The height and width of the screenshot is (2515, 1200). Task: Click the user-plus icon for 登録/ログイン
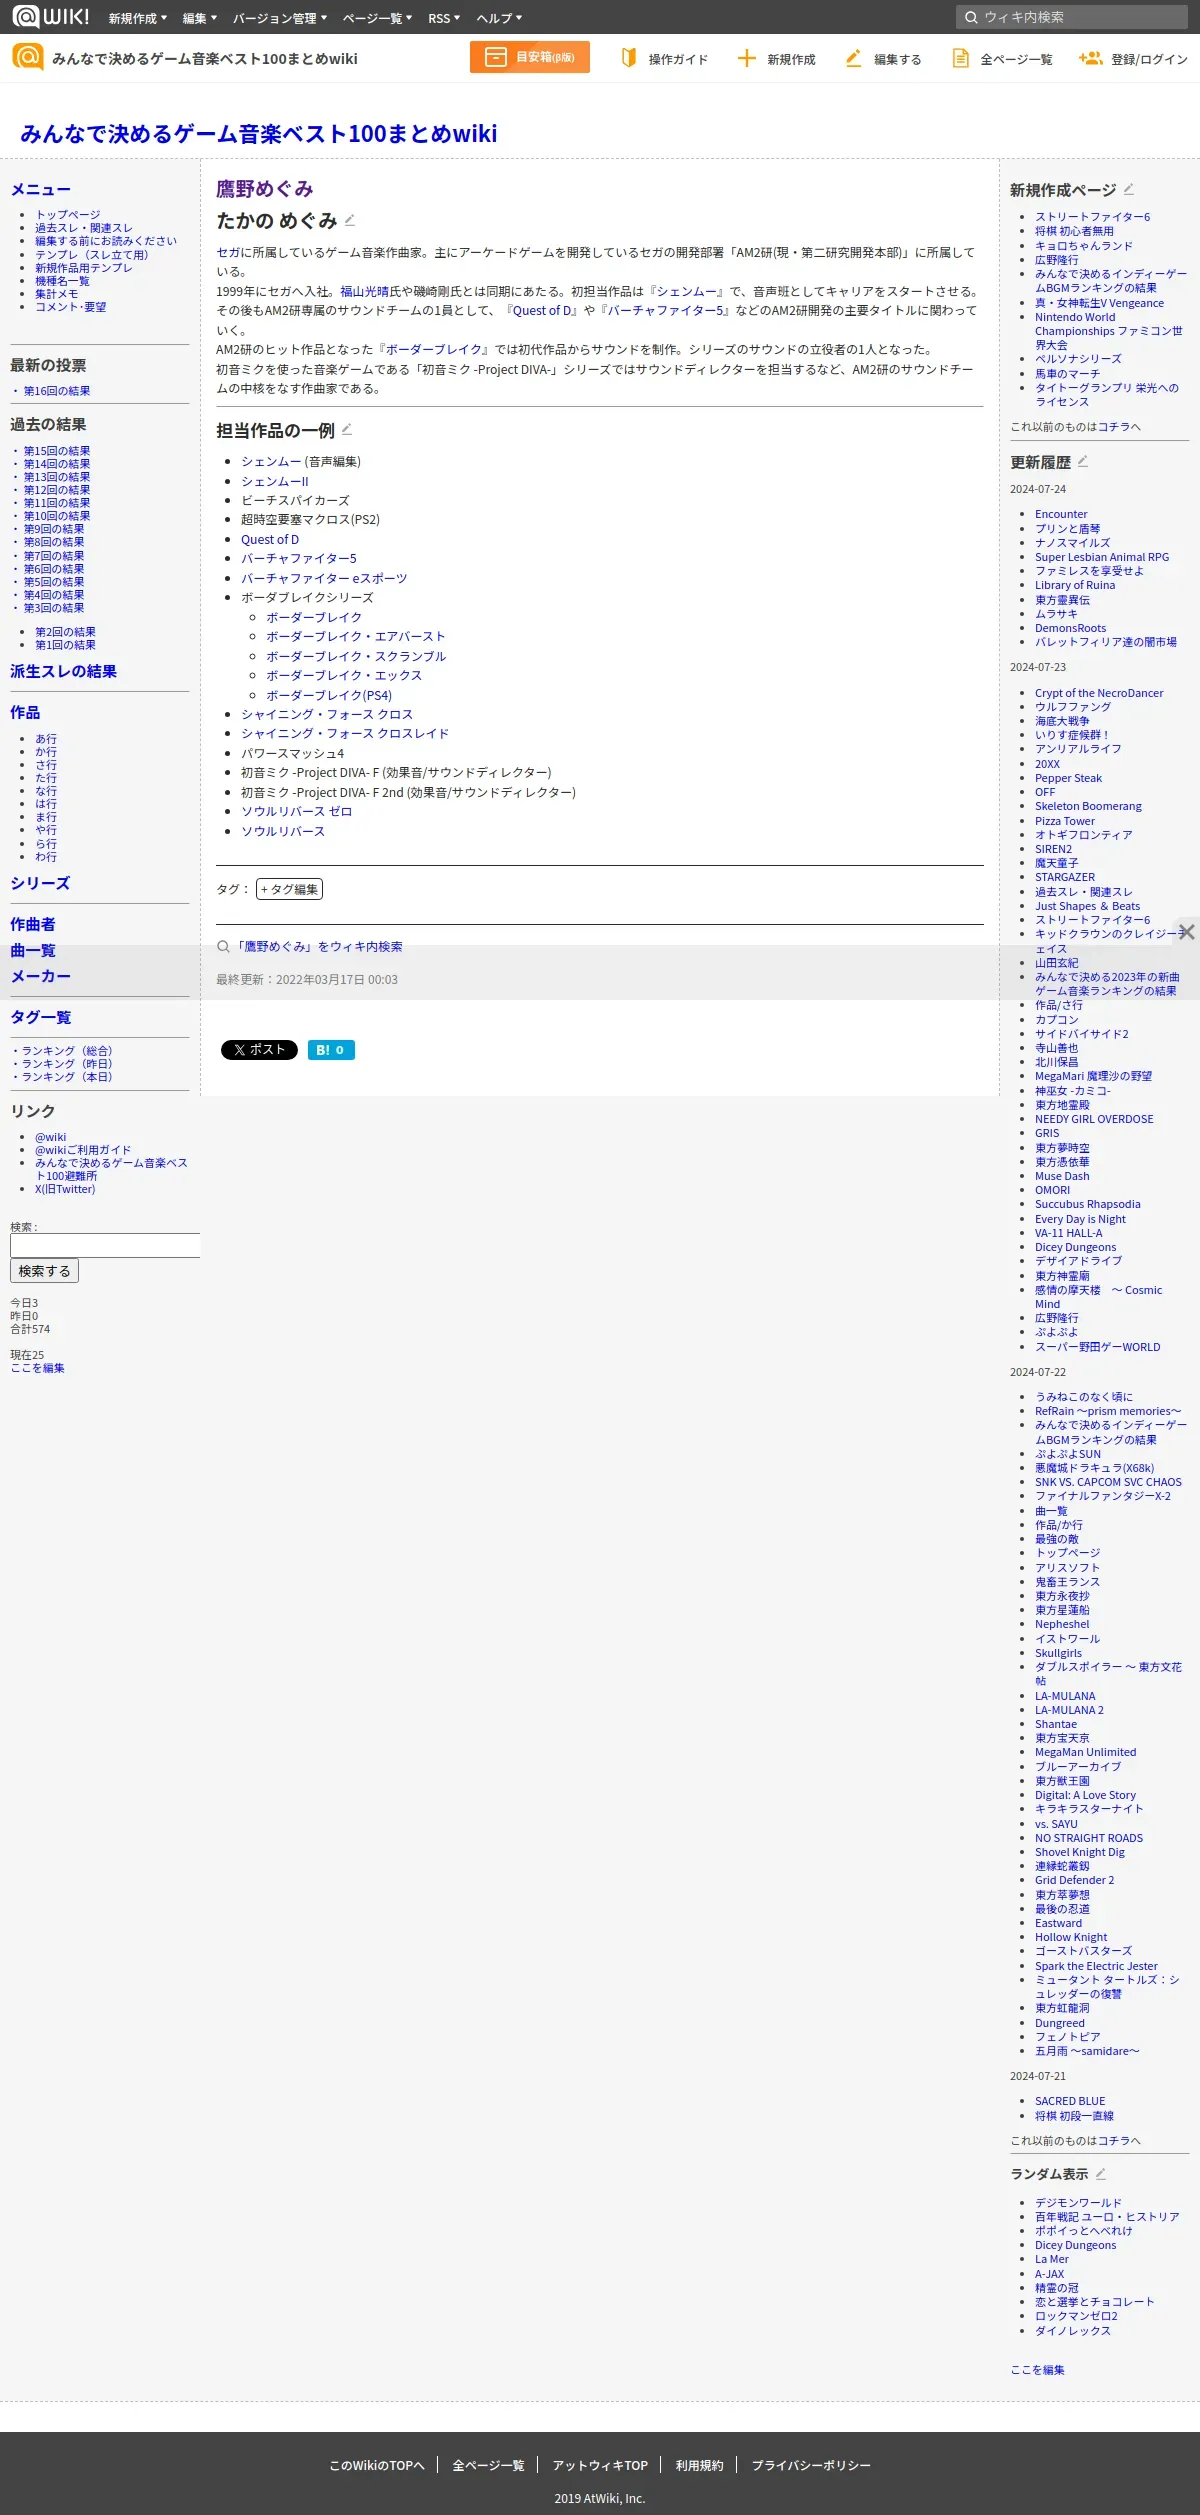[x=1090, y=58]
